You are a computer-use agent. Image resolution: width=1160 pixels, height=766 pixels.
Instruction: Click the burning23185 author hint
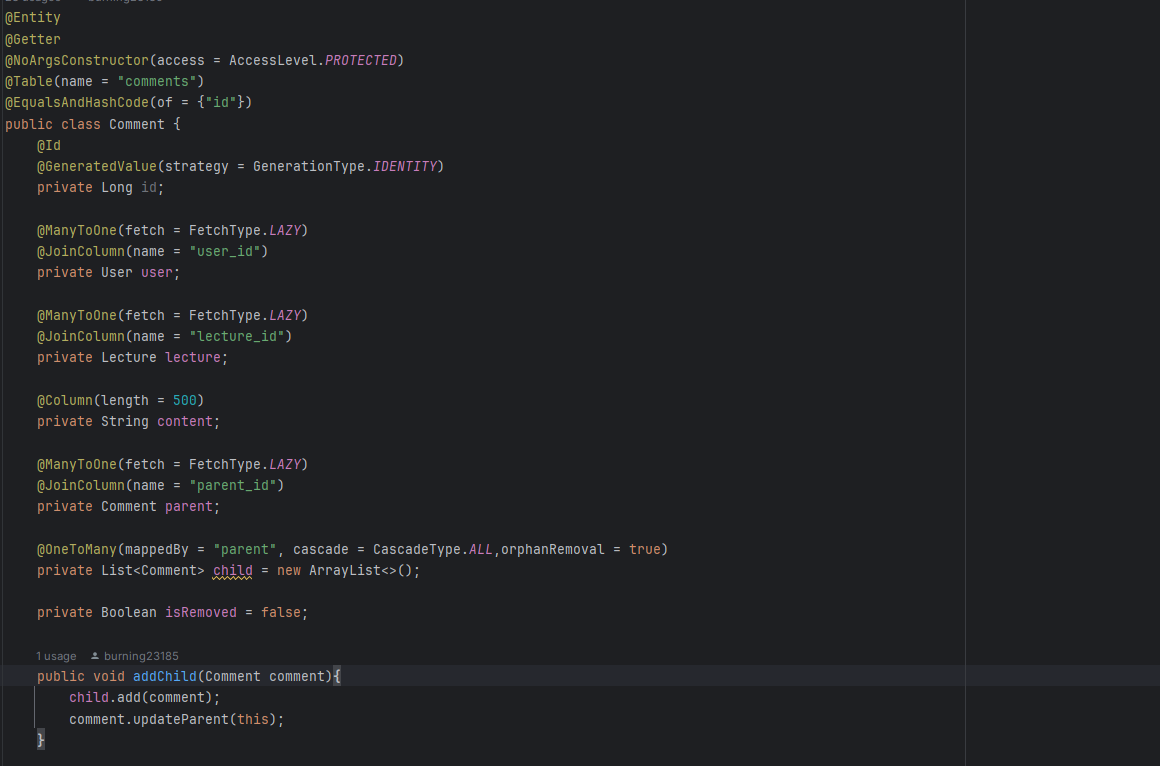pos(141,656)
